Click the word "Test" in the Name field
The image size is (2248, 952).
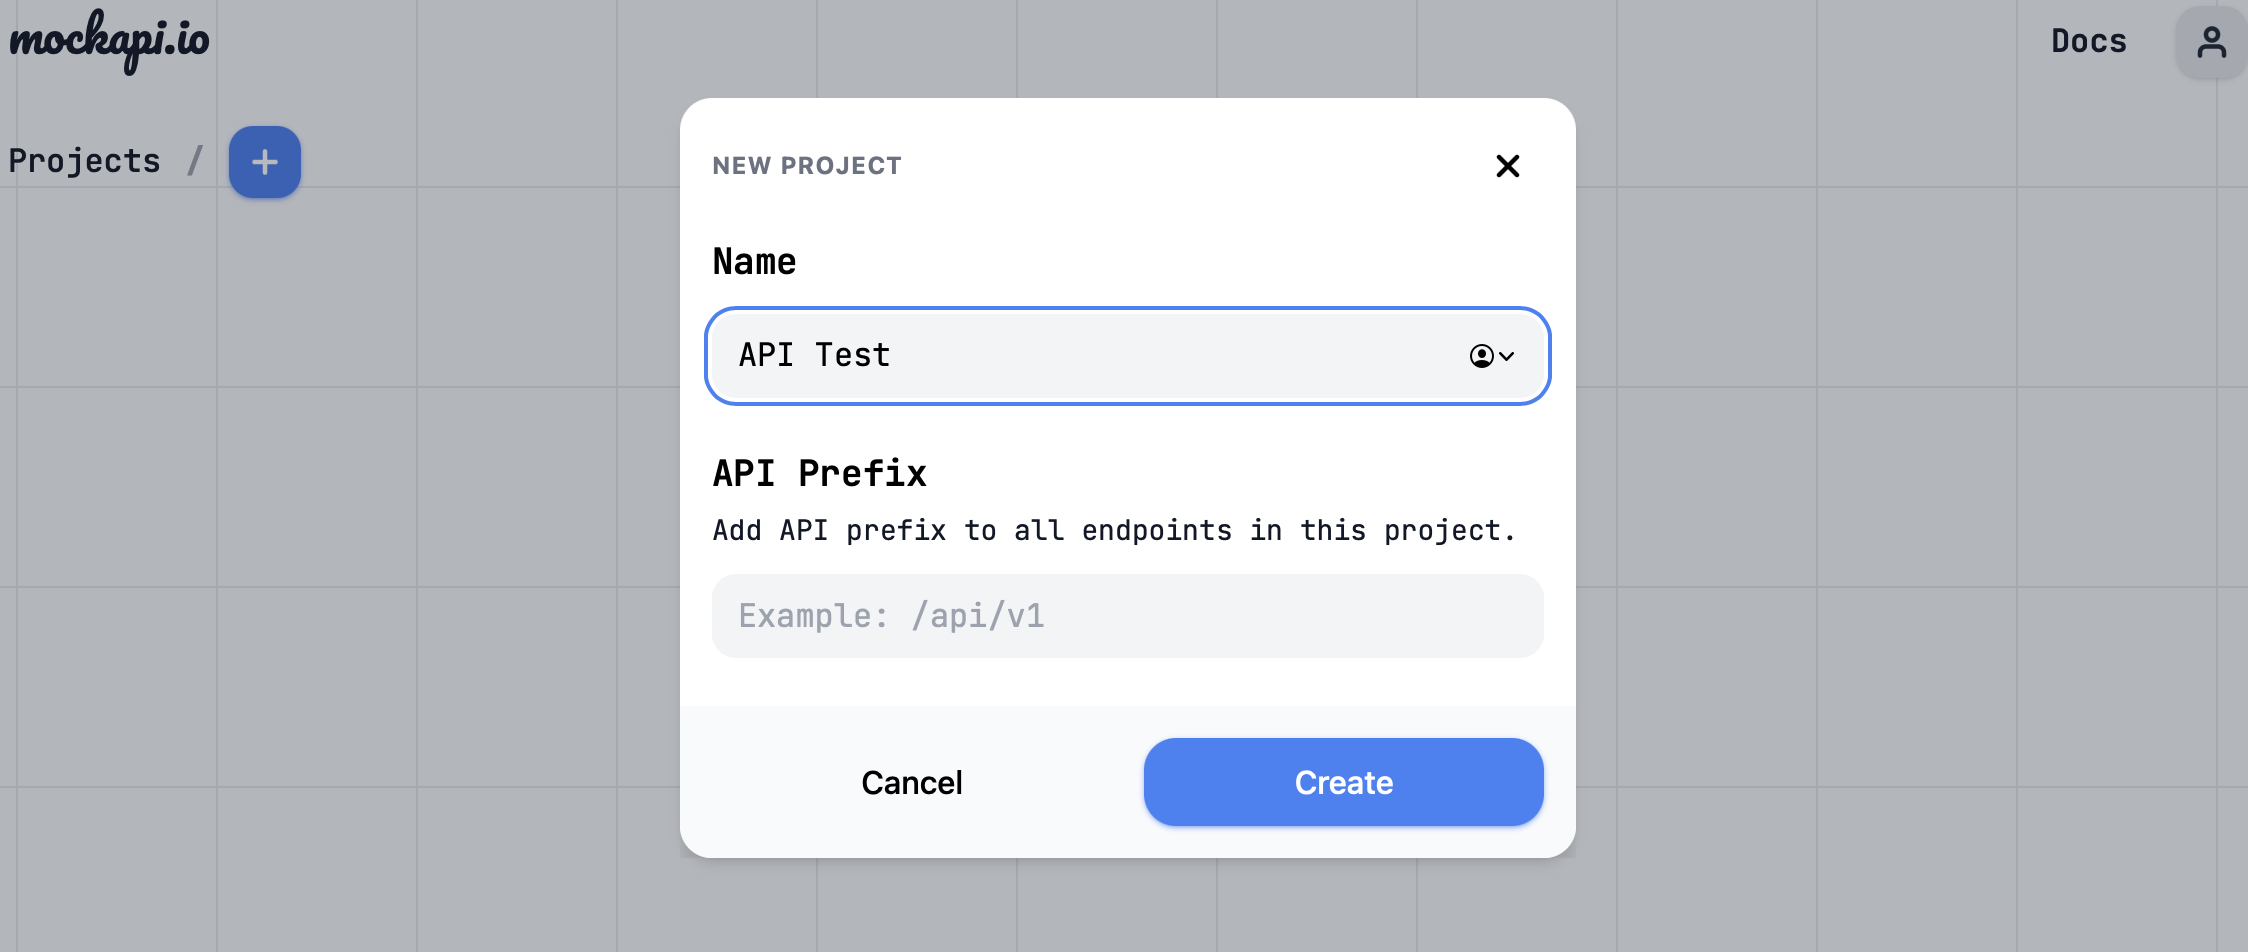[852, 356]
